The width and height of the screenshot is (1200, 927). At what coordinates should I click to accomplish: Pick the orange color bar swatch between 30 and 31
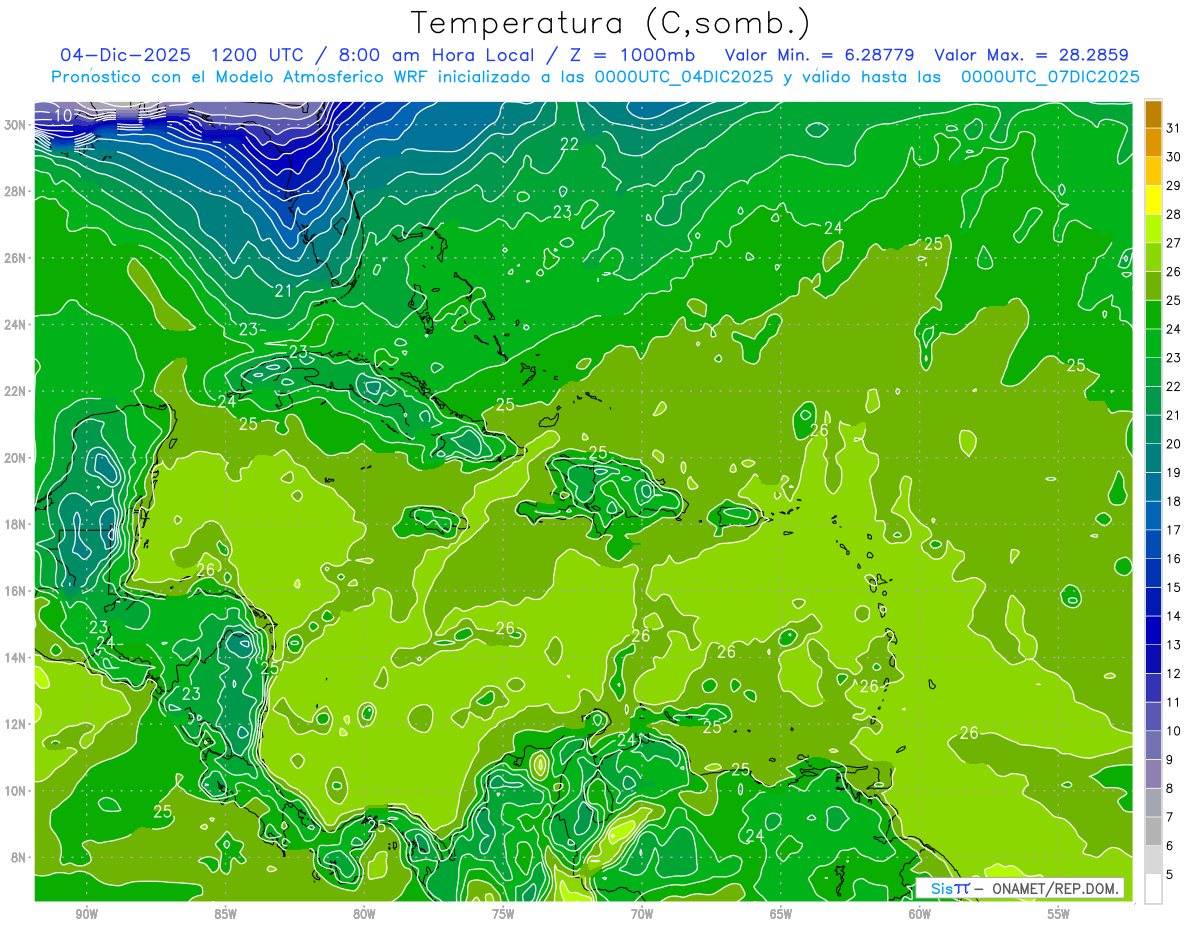click(1153, 141)
